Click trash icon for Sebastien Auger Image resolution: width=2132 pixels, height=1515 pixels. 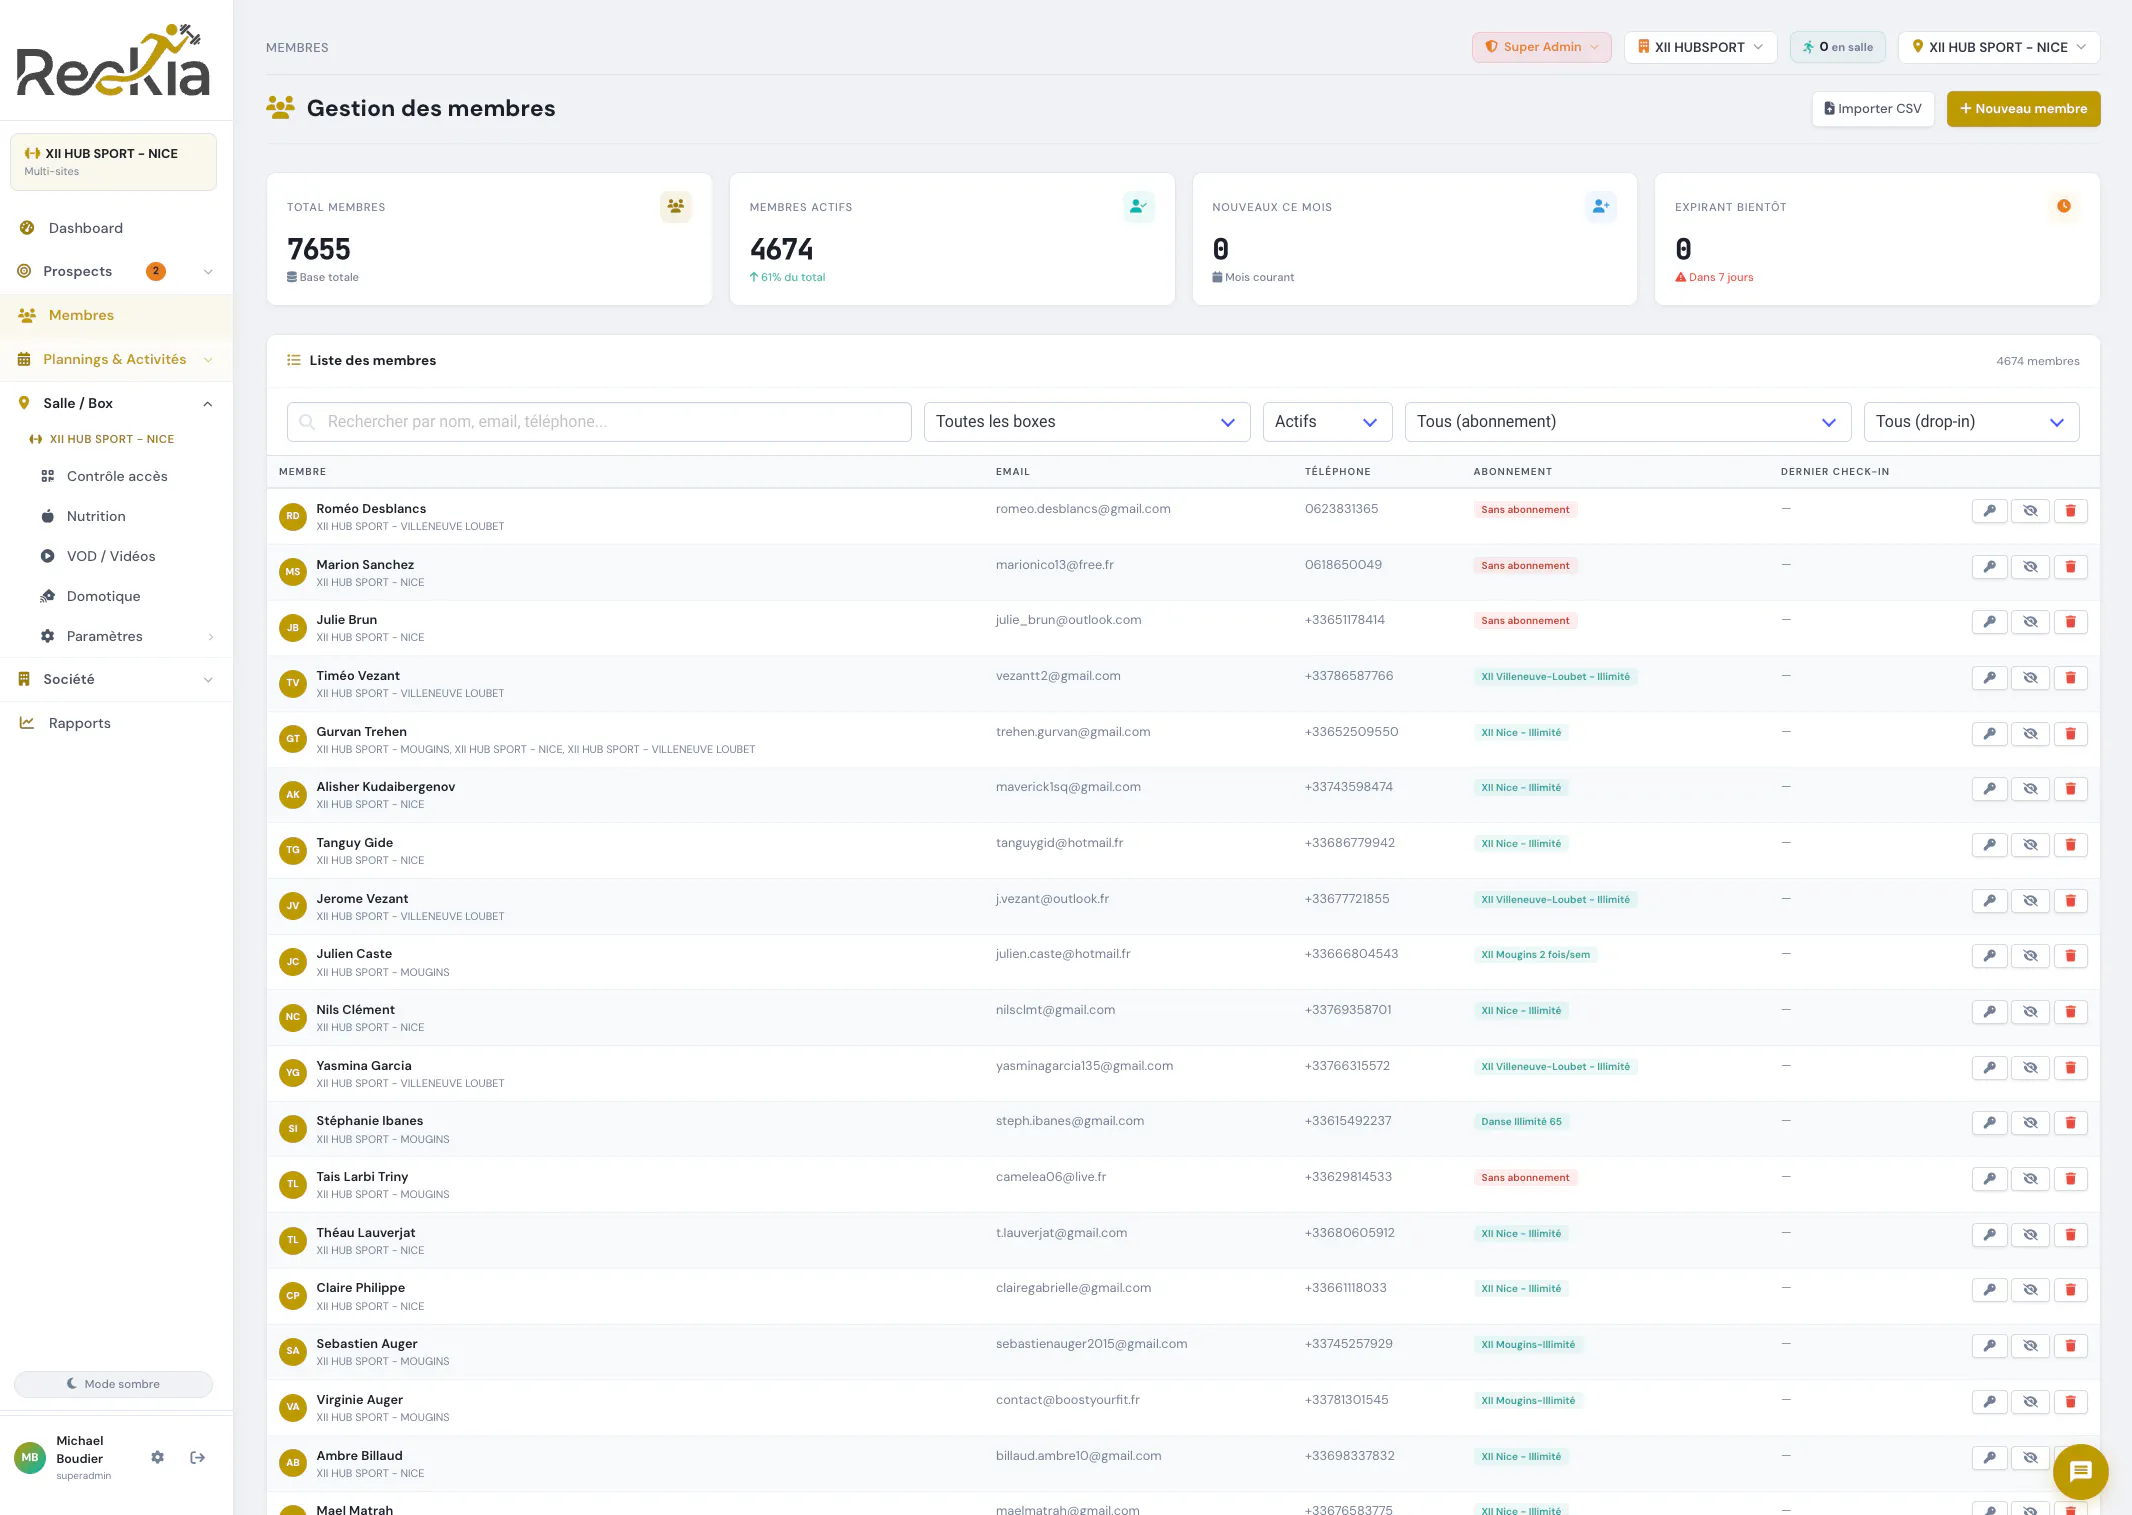(2070, 1346)
